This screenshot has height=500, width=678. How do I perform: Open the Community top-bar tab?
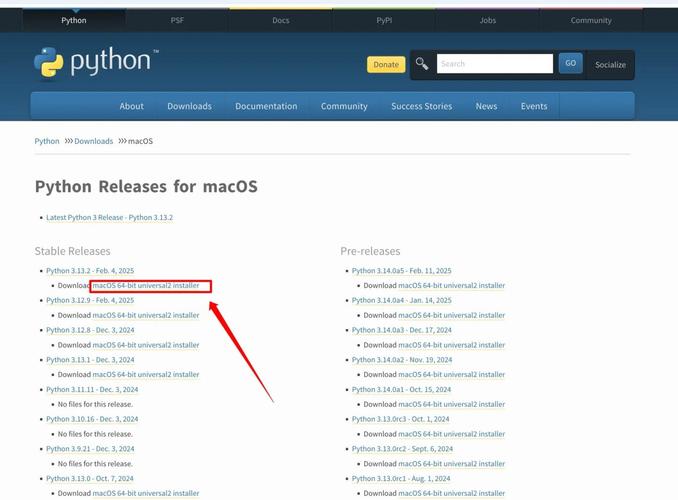591,20
